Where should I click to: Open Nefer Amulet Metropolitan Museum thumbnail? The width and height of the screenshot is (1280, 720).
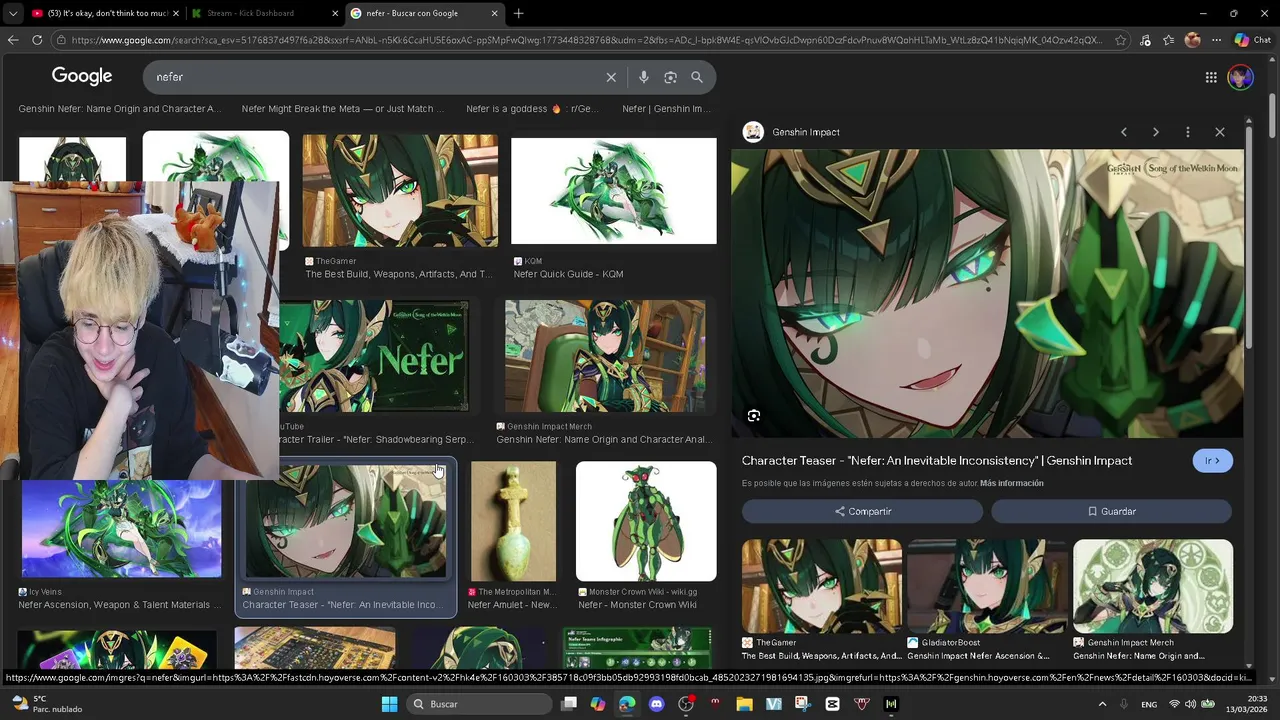click(x=513, y=521)
